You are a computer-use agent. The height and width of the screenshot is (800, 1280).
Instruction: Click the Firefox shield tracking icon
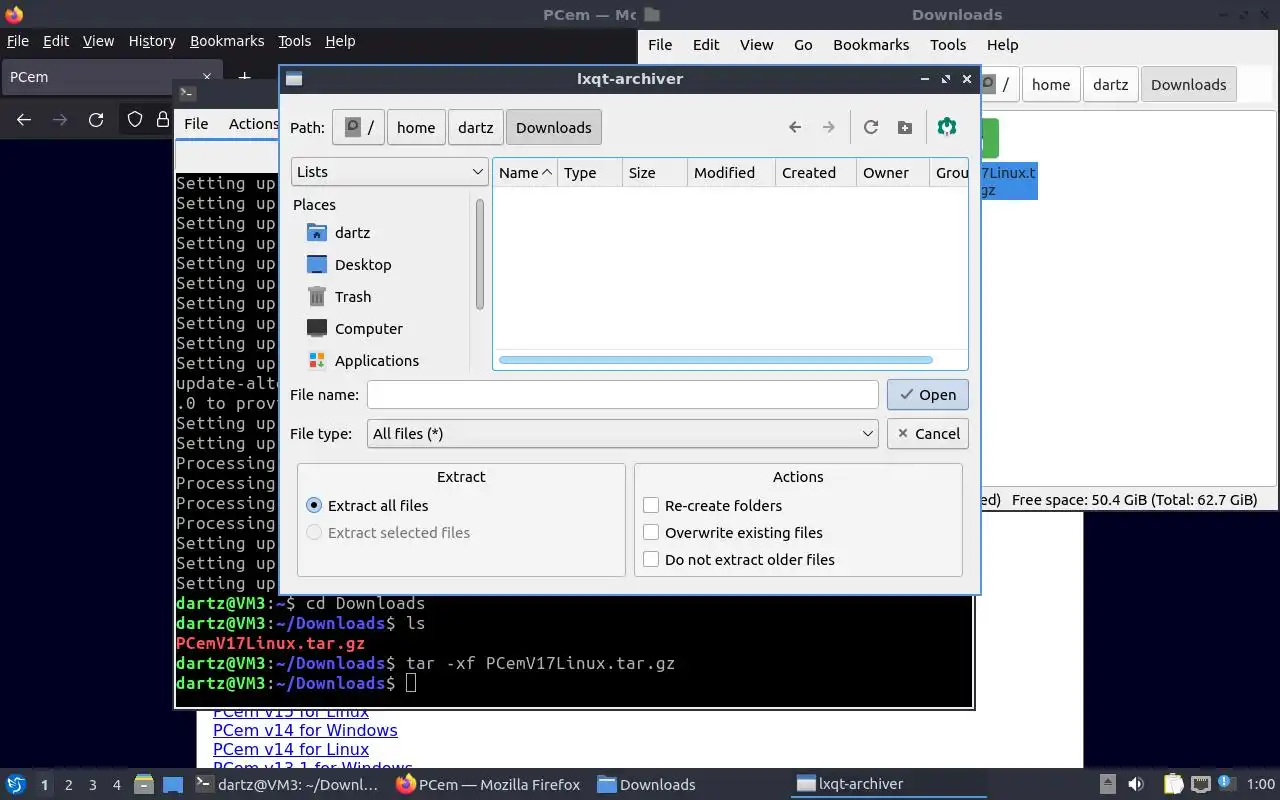click(x=135, y=120)
